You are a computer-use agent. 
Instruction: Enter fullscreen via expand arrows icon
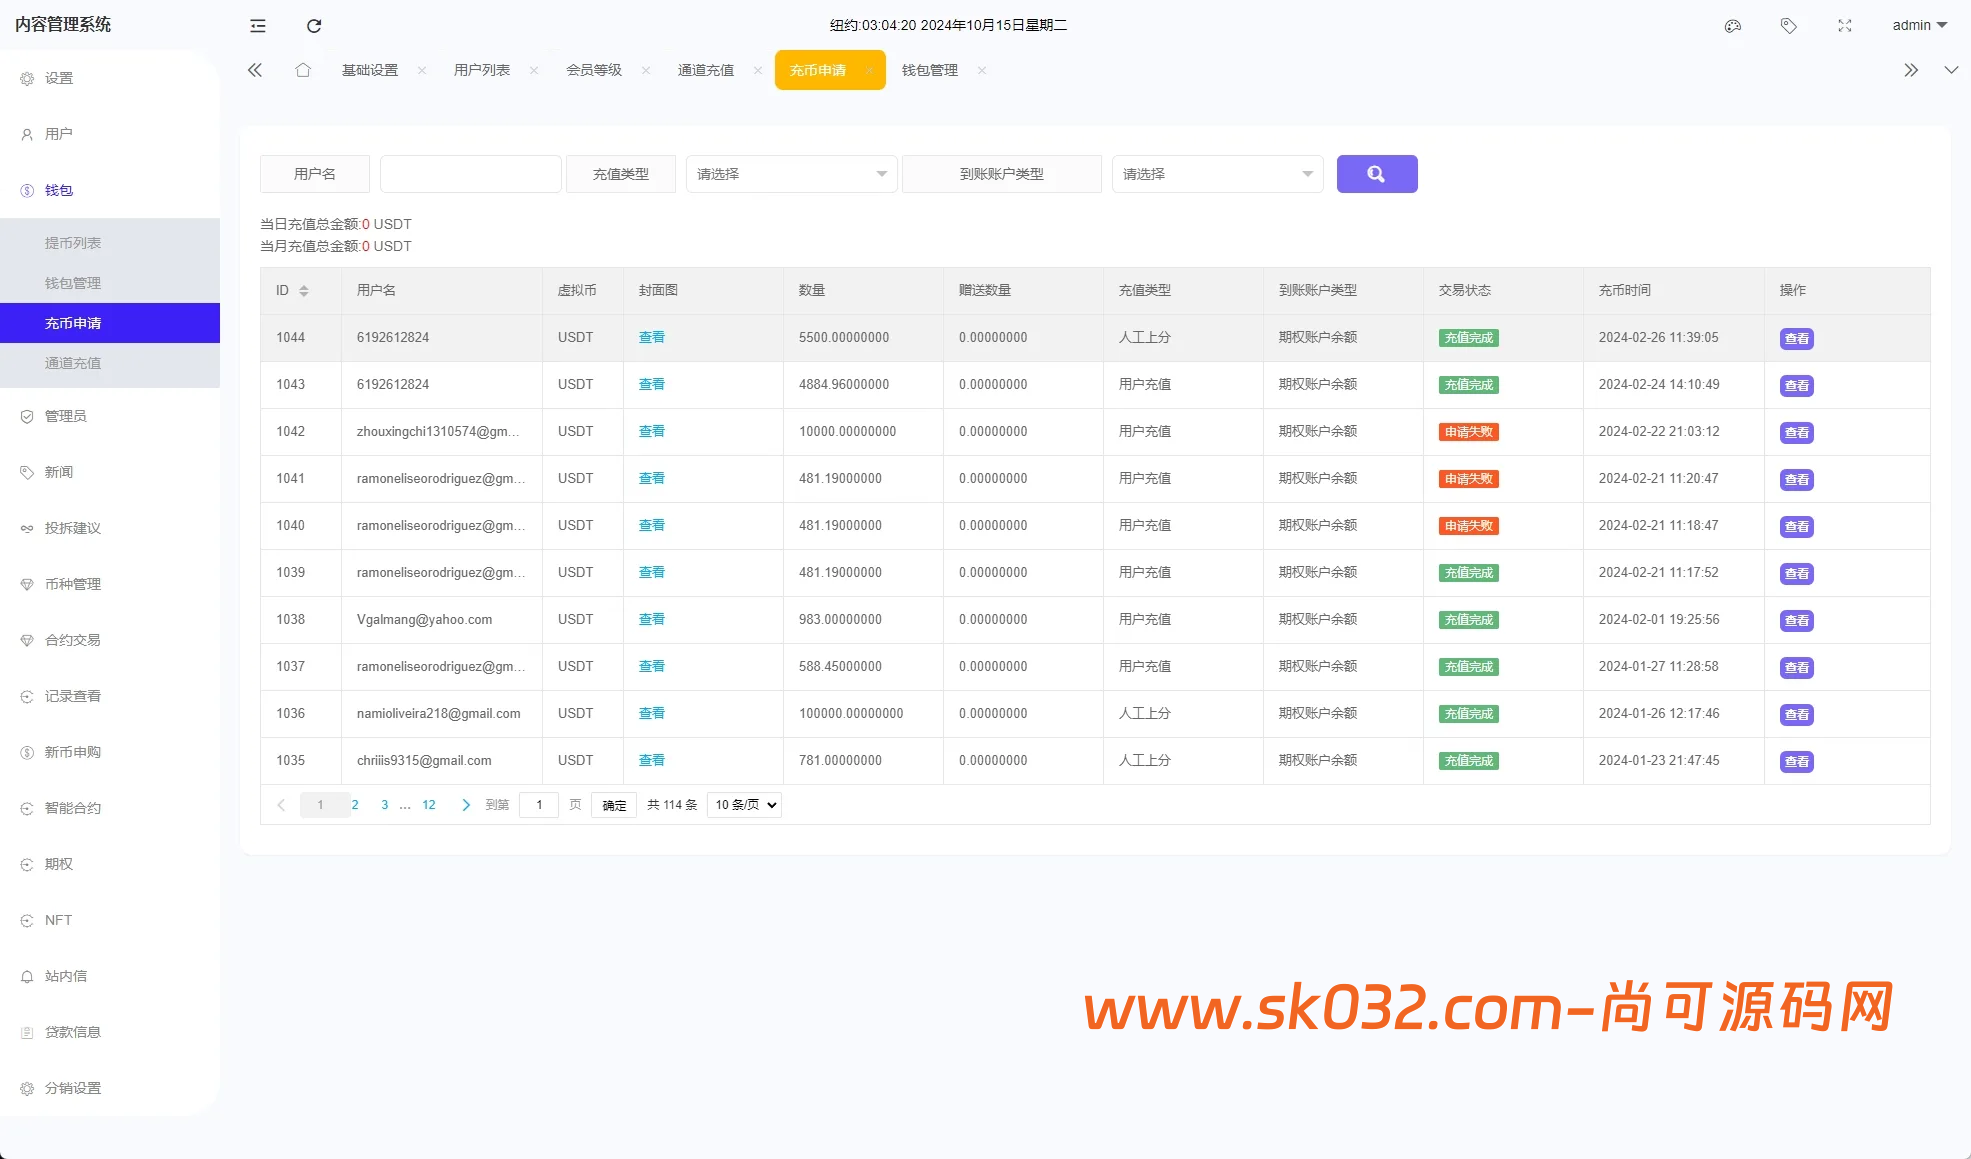click(x=1844, y=26)
